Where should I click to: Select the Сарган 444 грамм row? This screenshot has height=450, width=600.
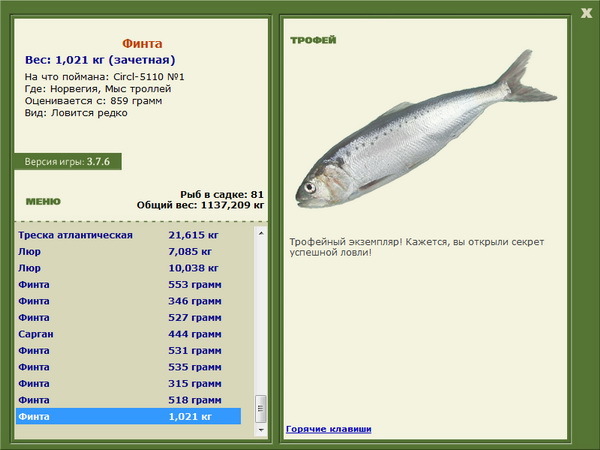point(129,334)
